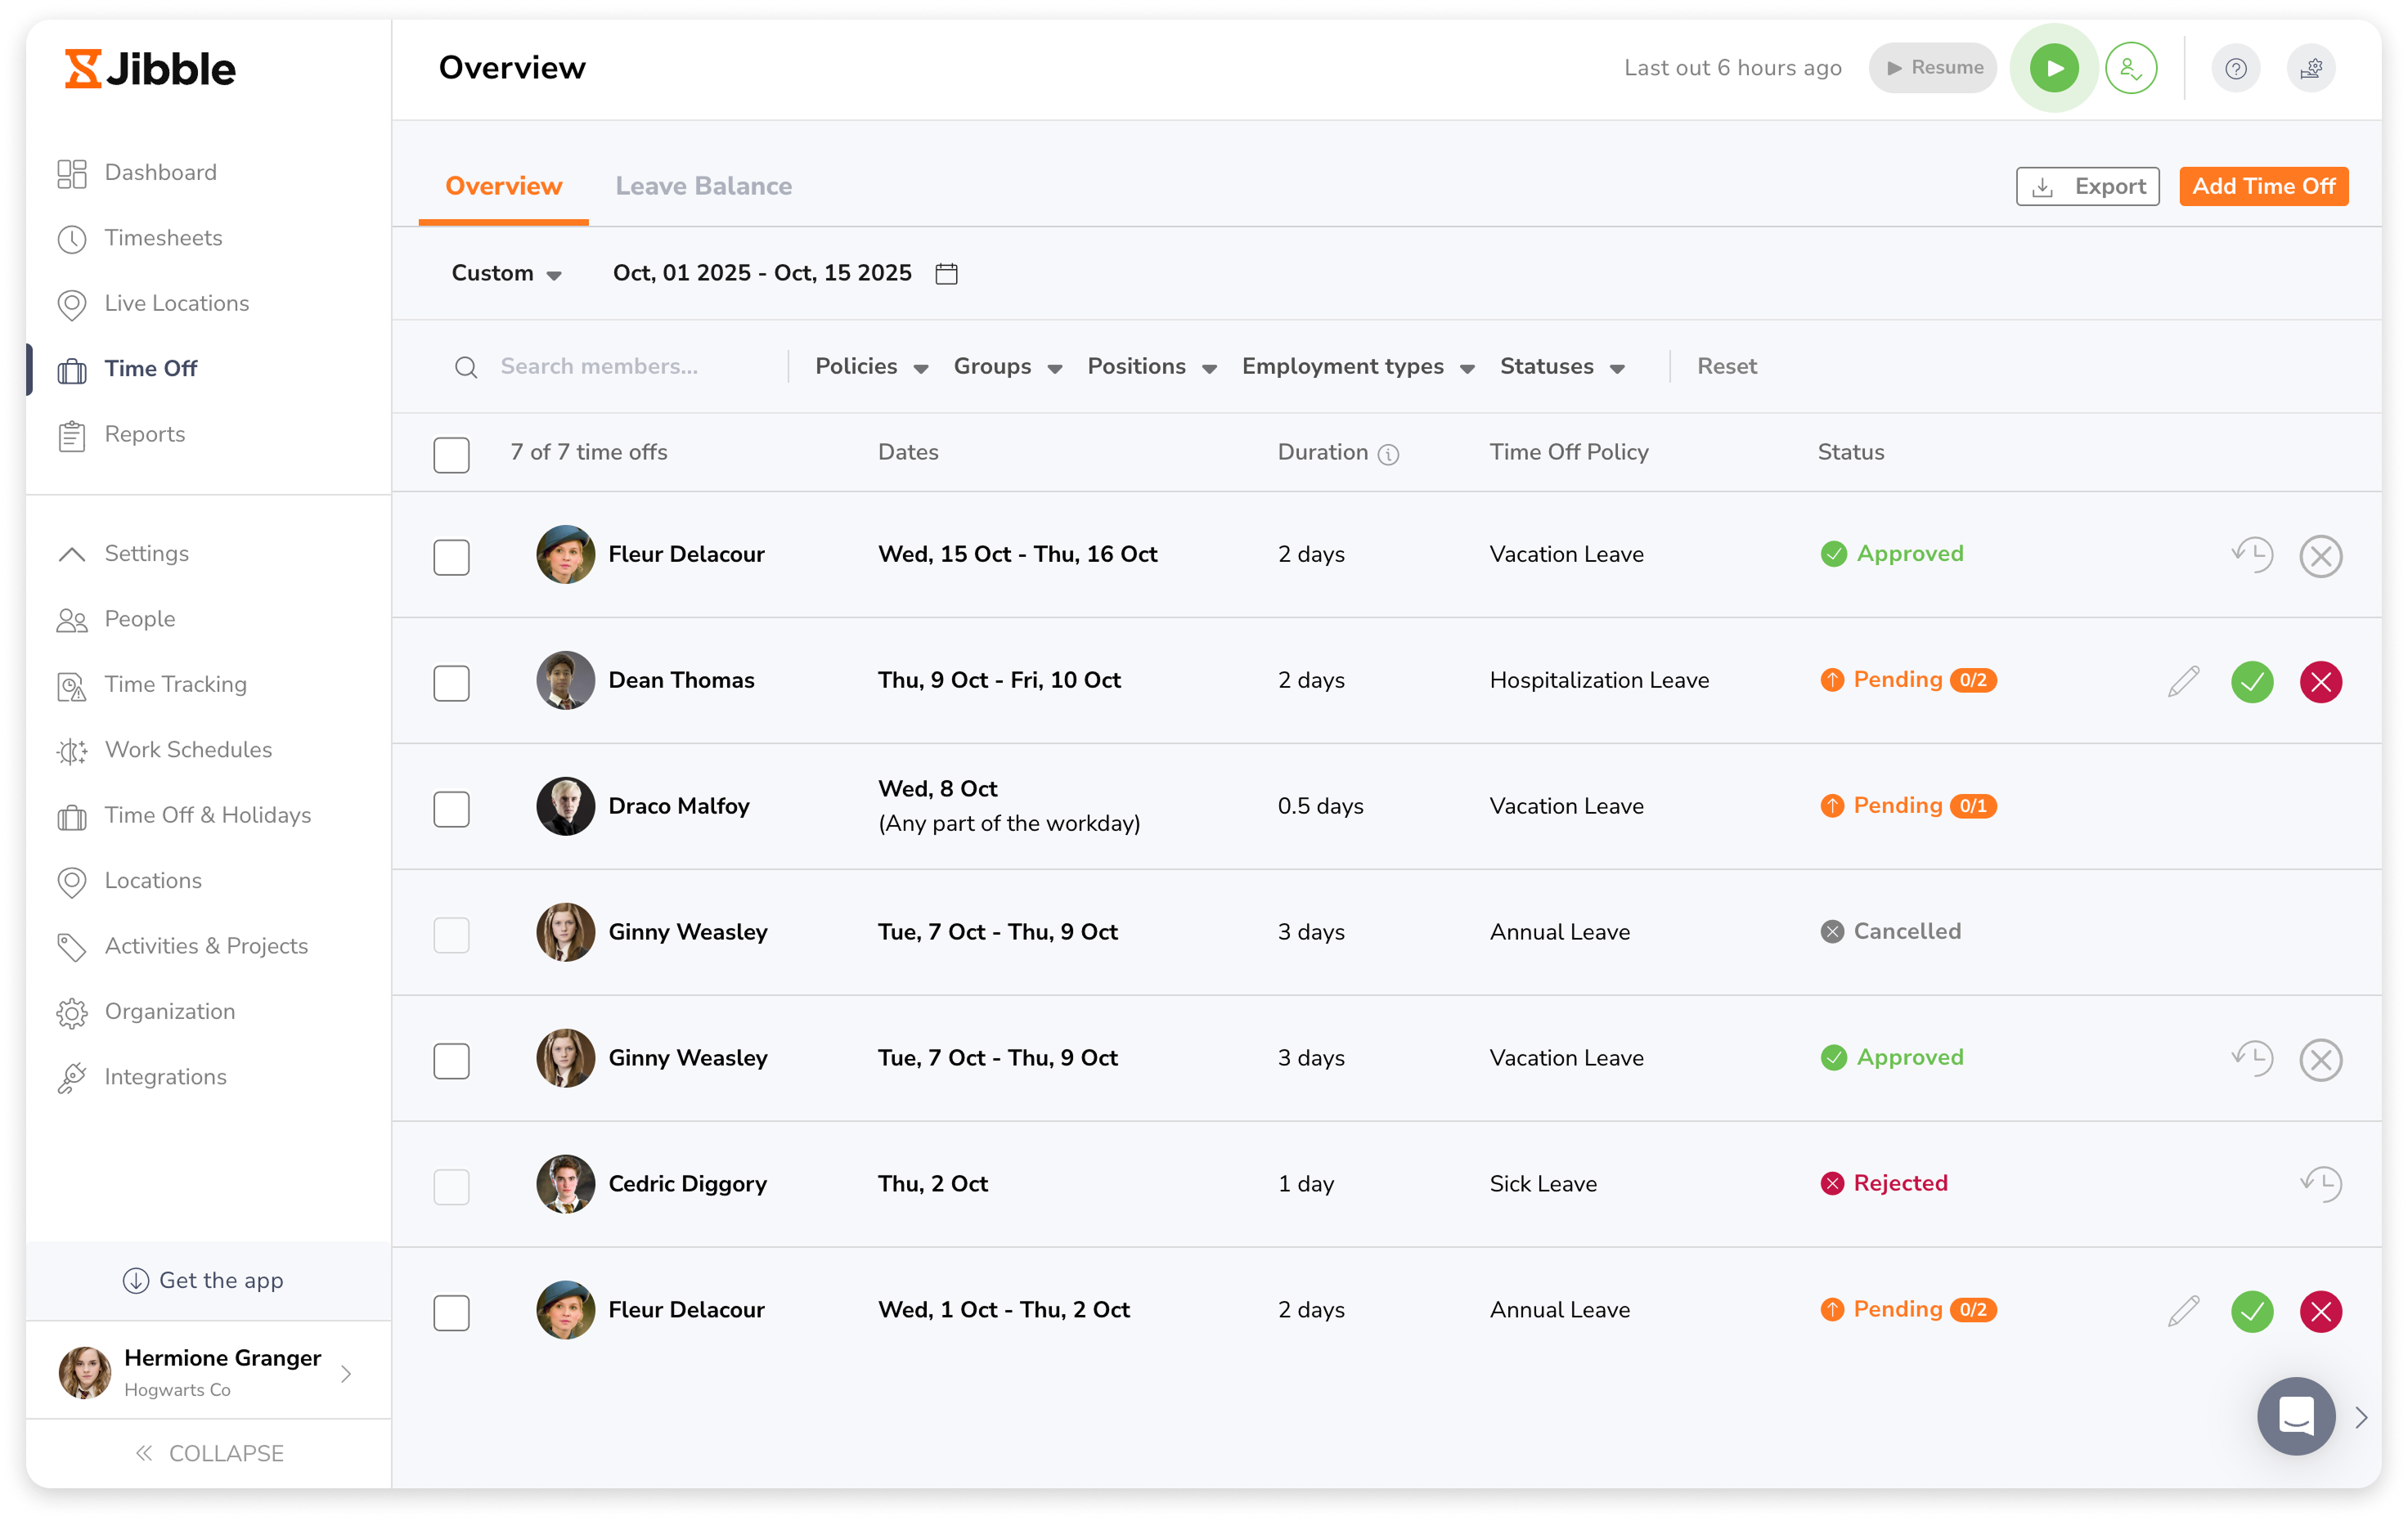The height and width of the screenshot is (1521, 2408).
Task: Open the Groups filter dropdown
Action: (1008, 367)
